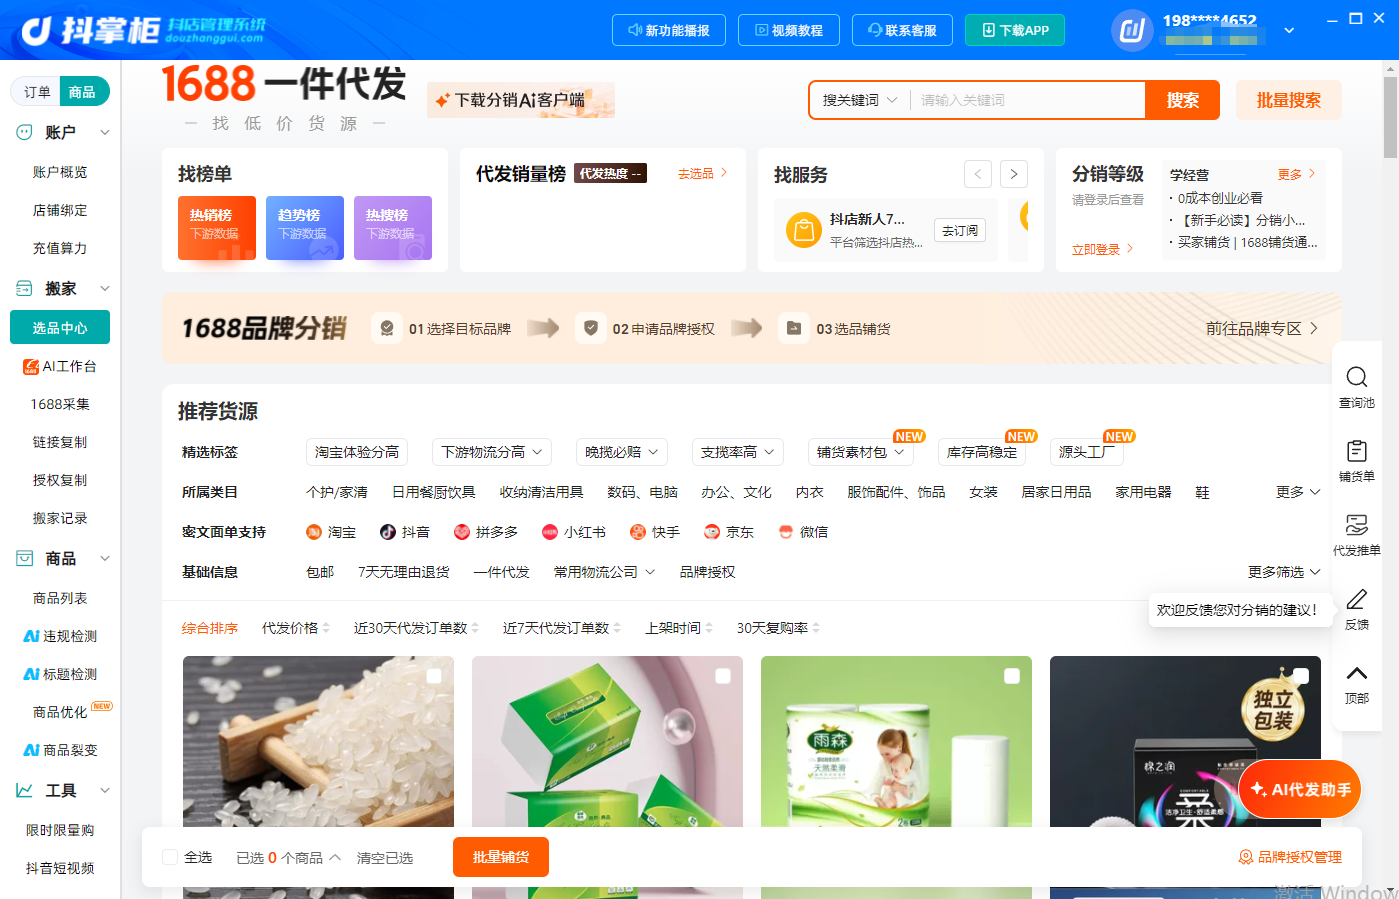1399x899 pixels.
Task: Select the 雨森 paper roll product checkbox
Action: pos(1012,676)
